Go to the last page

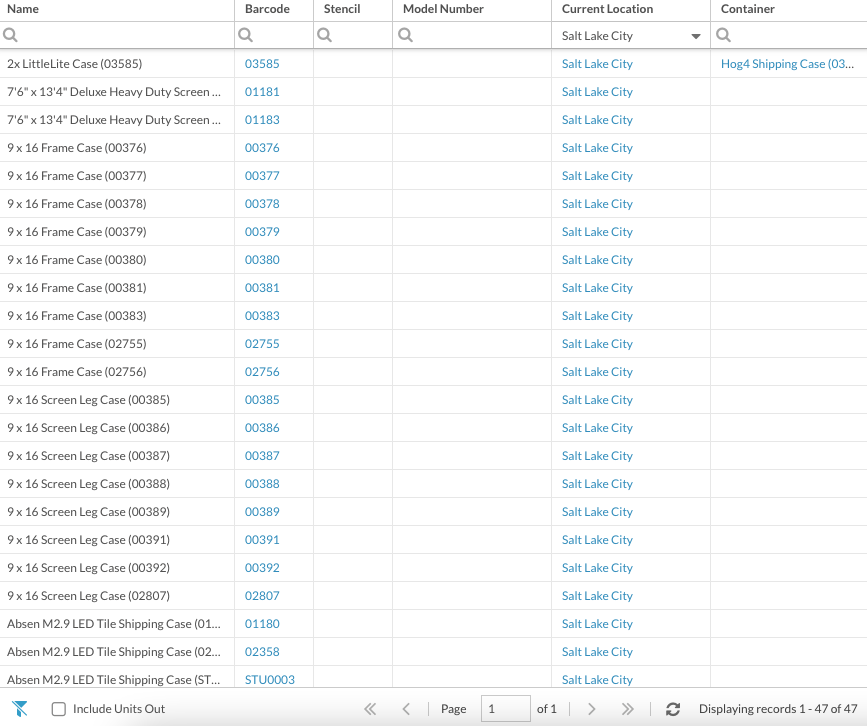[628, 709]
